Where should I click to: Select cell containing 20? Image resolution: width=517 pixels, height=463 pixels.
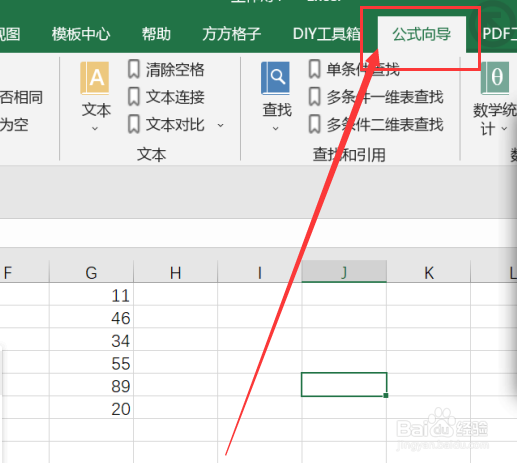(x=91, y=408)
